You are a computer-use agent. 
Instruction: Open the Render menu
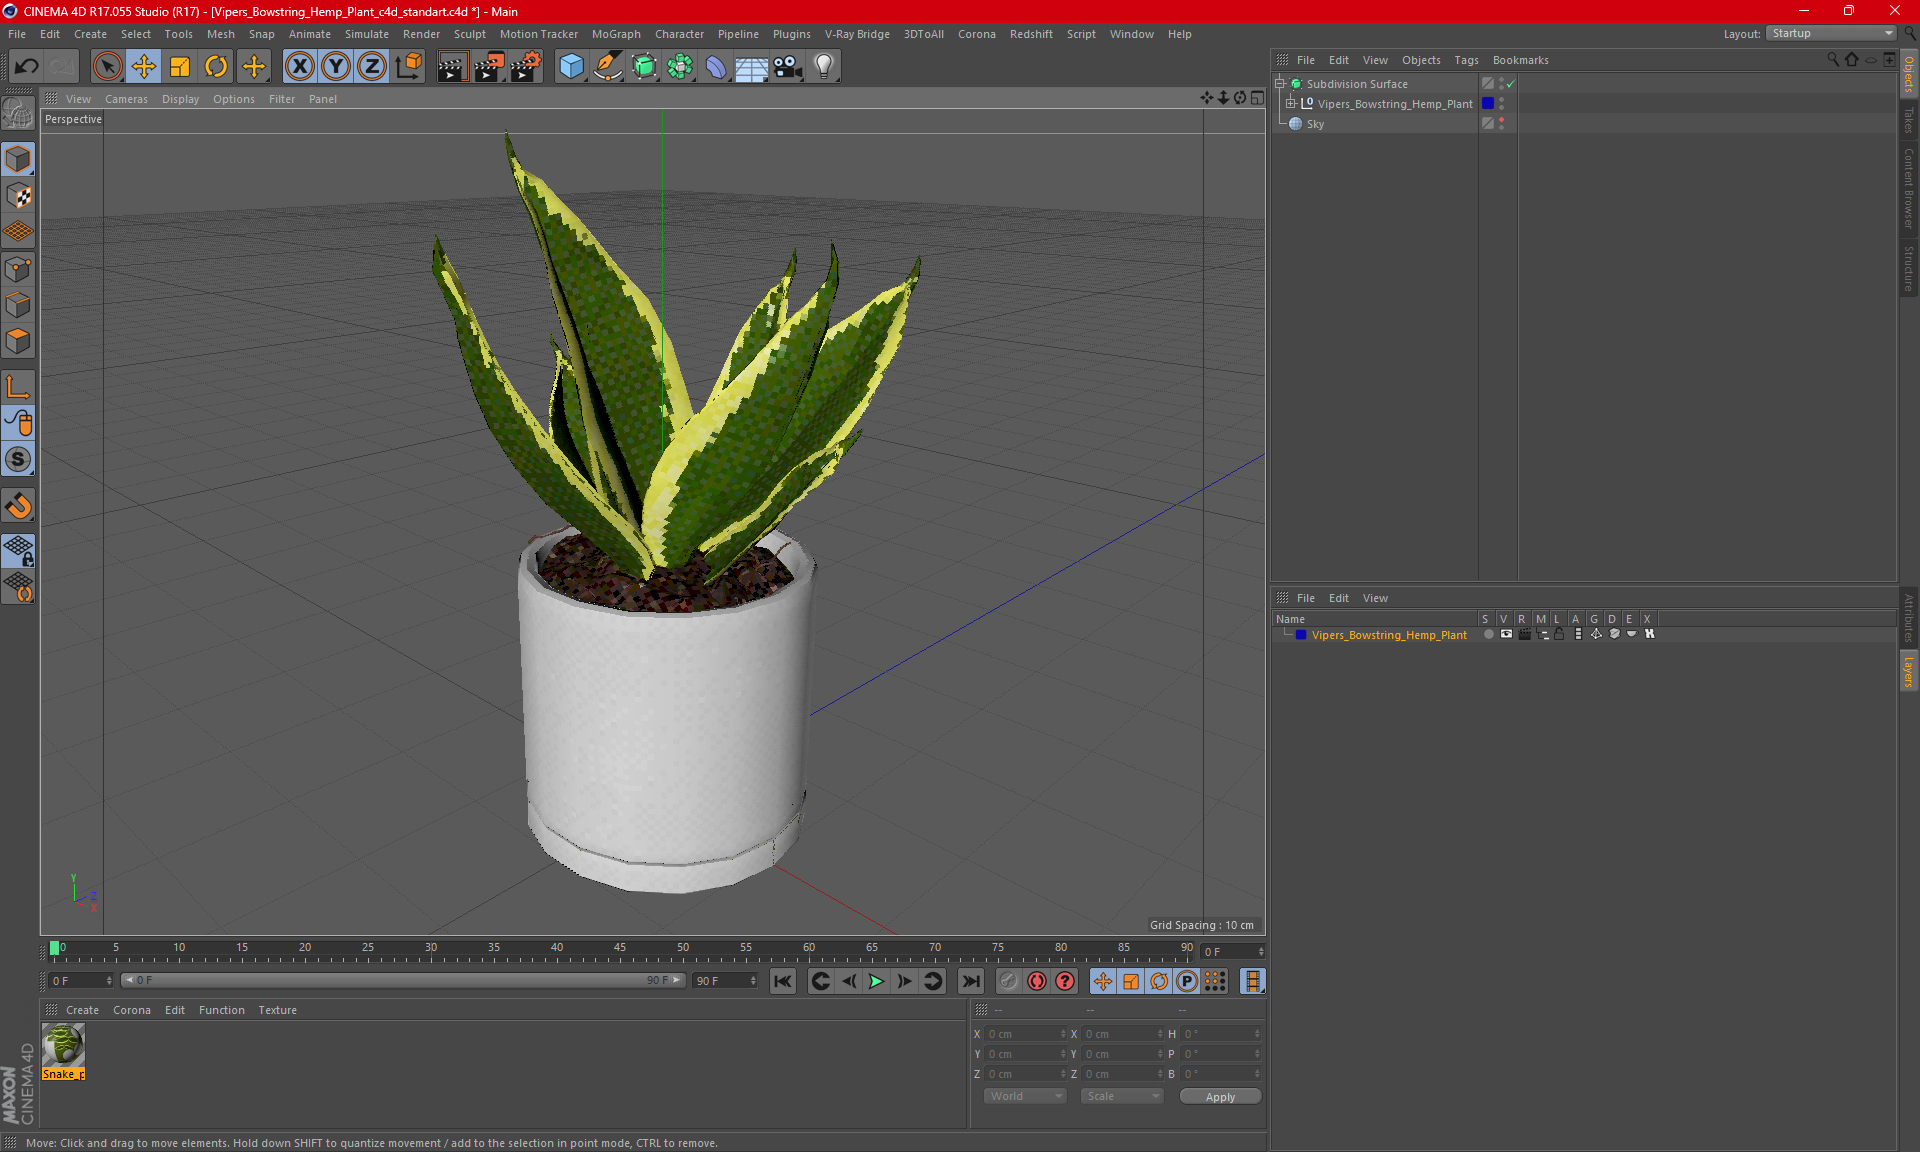coord(421,34)
